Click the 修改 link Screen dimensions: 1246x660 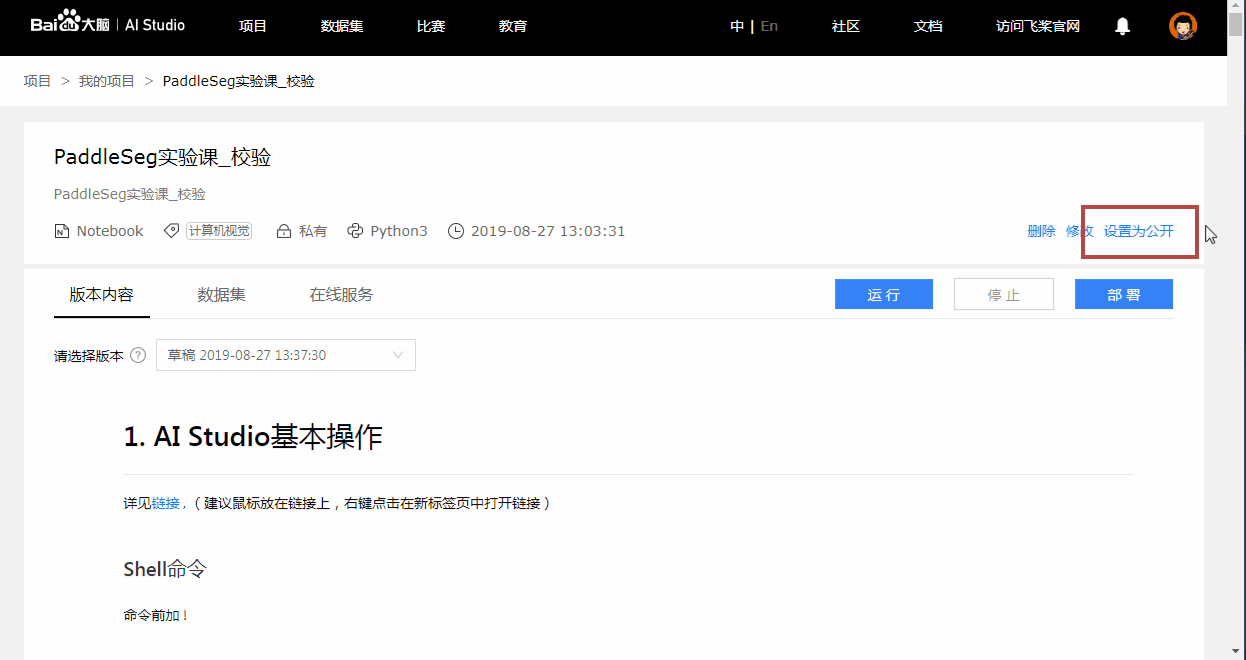click(1080, 231)
